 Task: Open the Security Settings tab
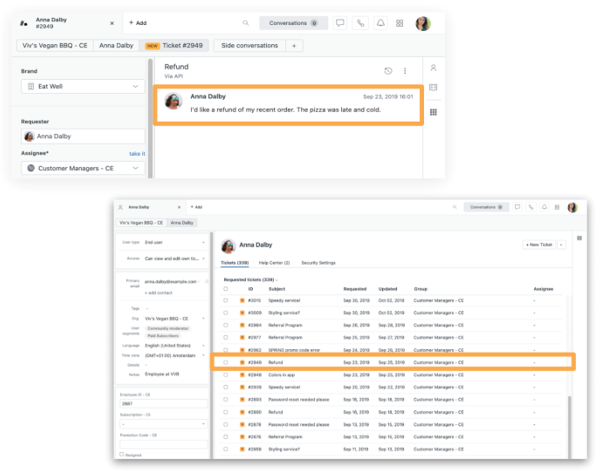tap(319, 262)
